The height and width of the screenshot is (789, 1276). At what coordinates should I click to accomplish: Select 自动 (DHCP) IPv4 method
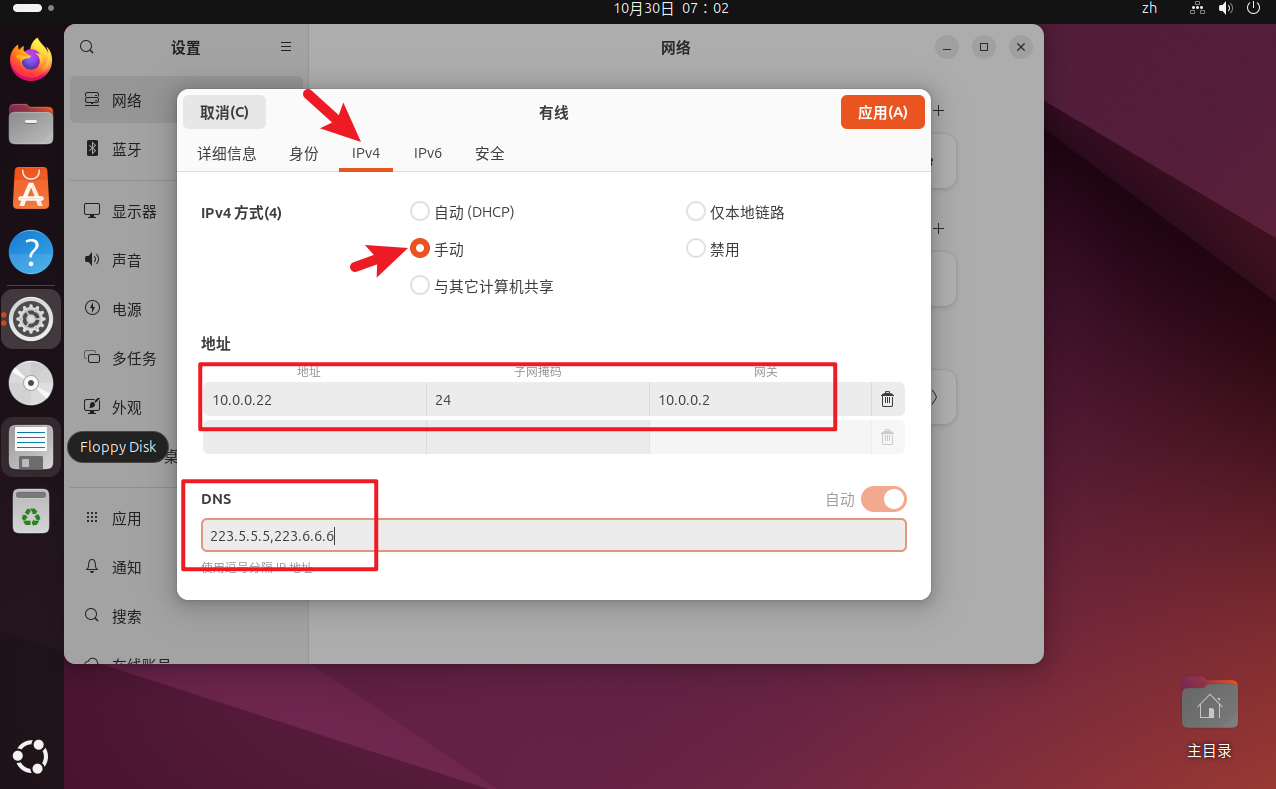[420, 212]
